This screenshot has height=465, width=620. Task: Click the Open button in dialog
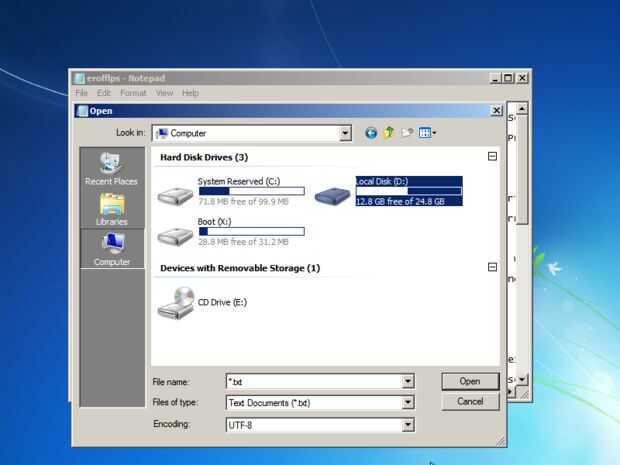tap(470, 382)
